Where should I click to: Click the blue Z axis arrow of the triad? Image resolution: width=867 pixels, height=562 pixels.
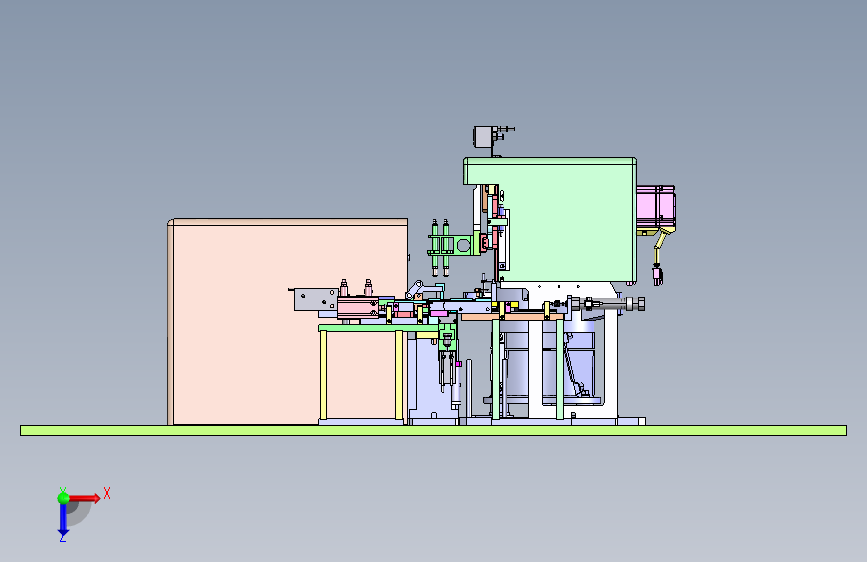tap(63, 520)
